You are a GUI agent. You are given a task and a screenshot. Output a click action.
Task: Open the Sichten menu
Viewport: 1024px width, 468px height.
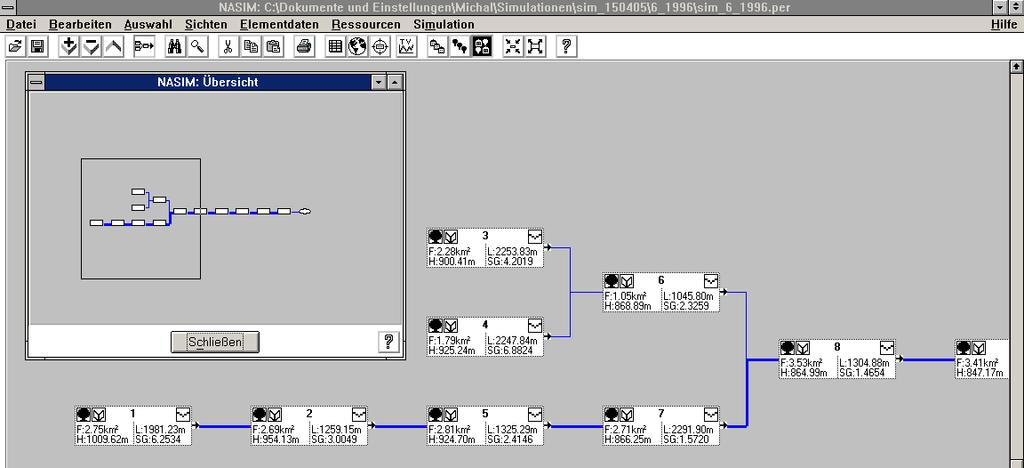tap(206, 24)
